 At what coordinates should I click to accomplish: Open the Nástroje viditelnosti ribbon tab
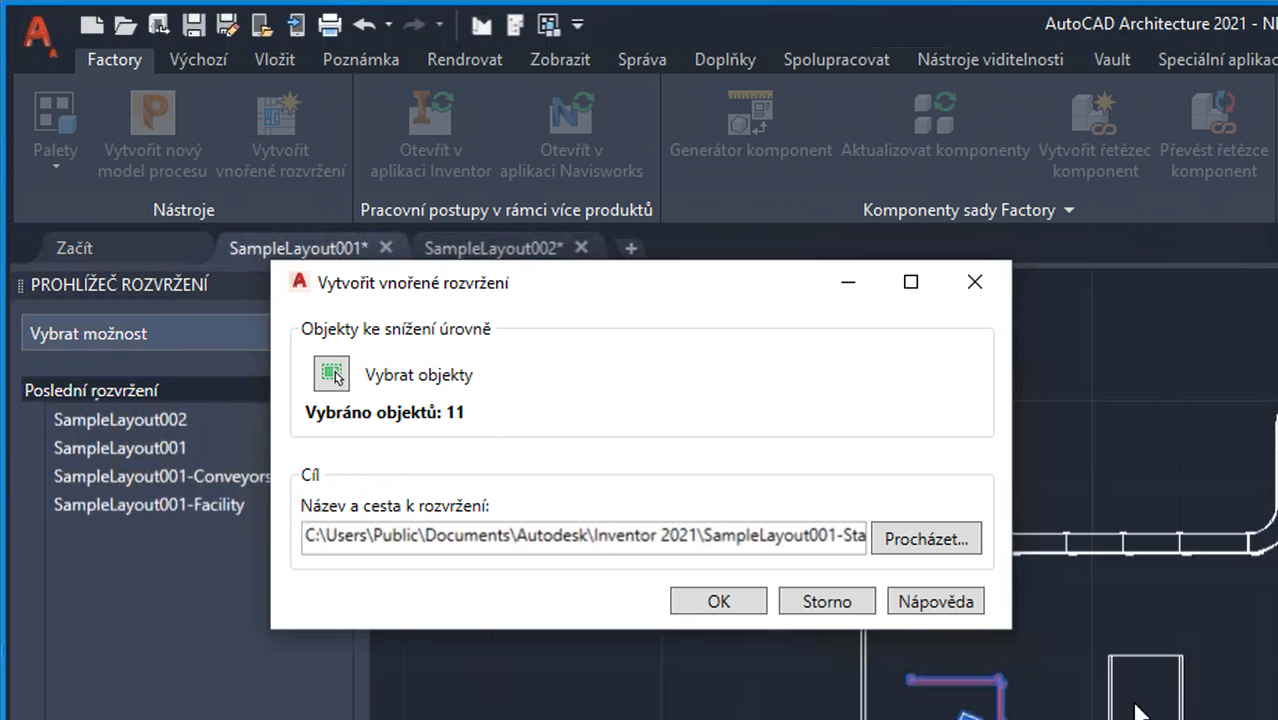coord(990,60)
